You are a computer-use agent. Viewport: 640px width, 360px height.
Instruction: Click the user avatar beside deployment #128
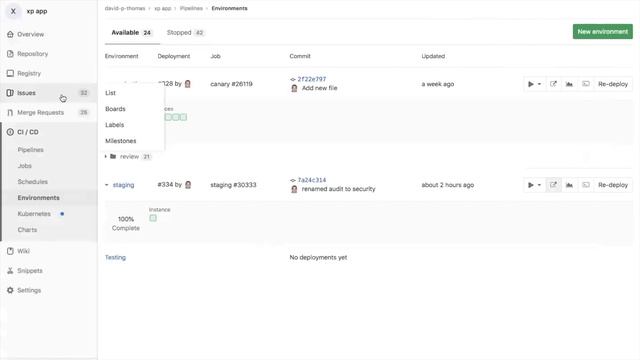click(x=188, y=84)
